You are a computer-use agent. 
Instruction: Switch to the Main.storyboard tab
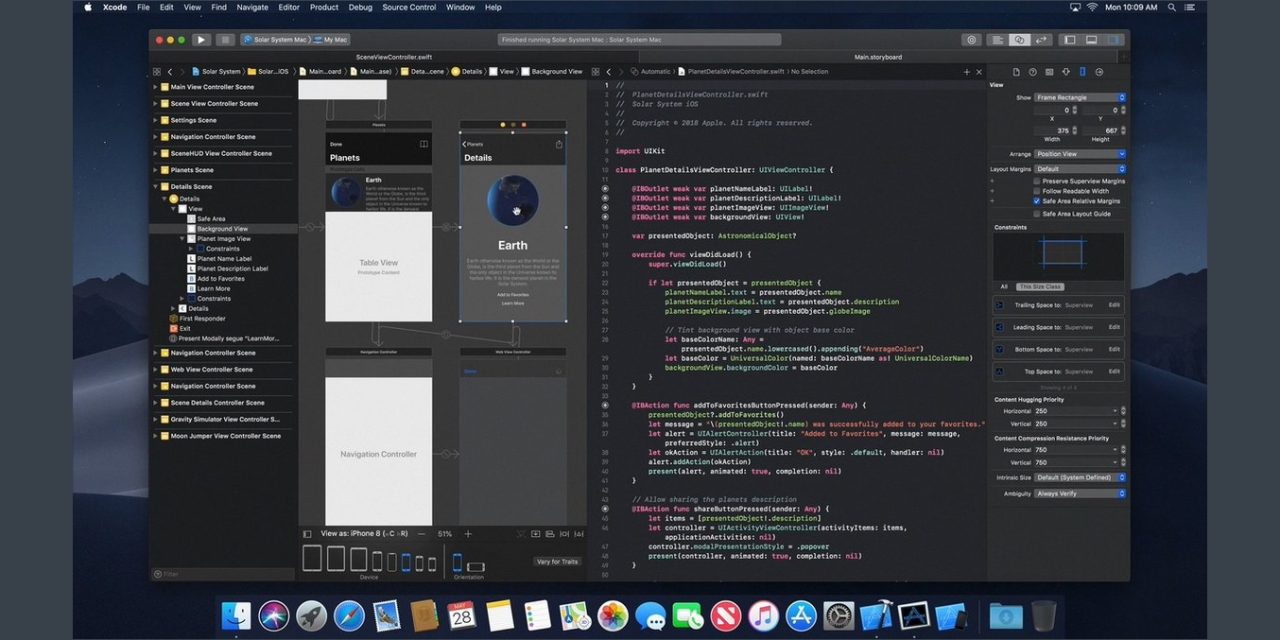click(877, 57)
